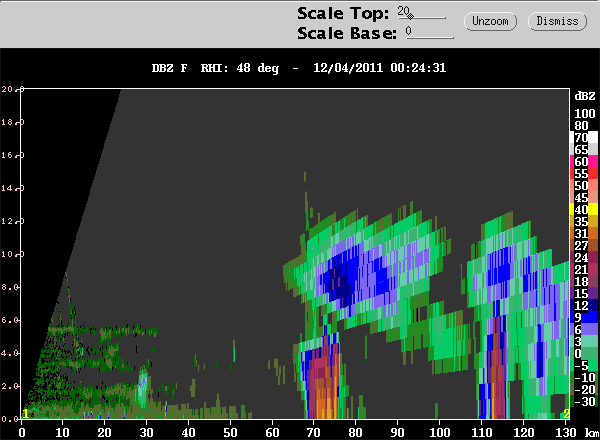Select the Scale Base value 0
This screenshot has height=440, width=600.
(x=409, y=31)
